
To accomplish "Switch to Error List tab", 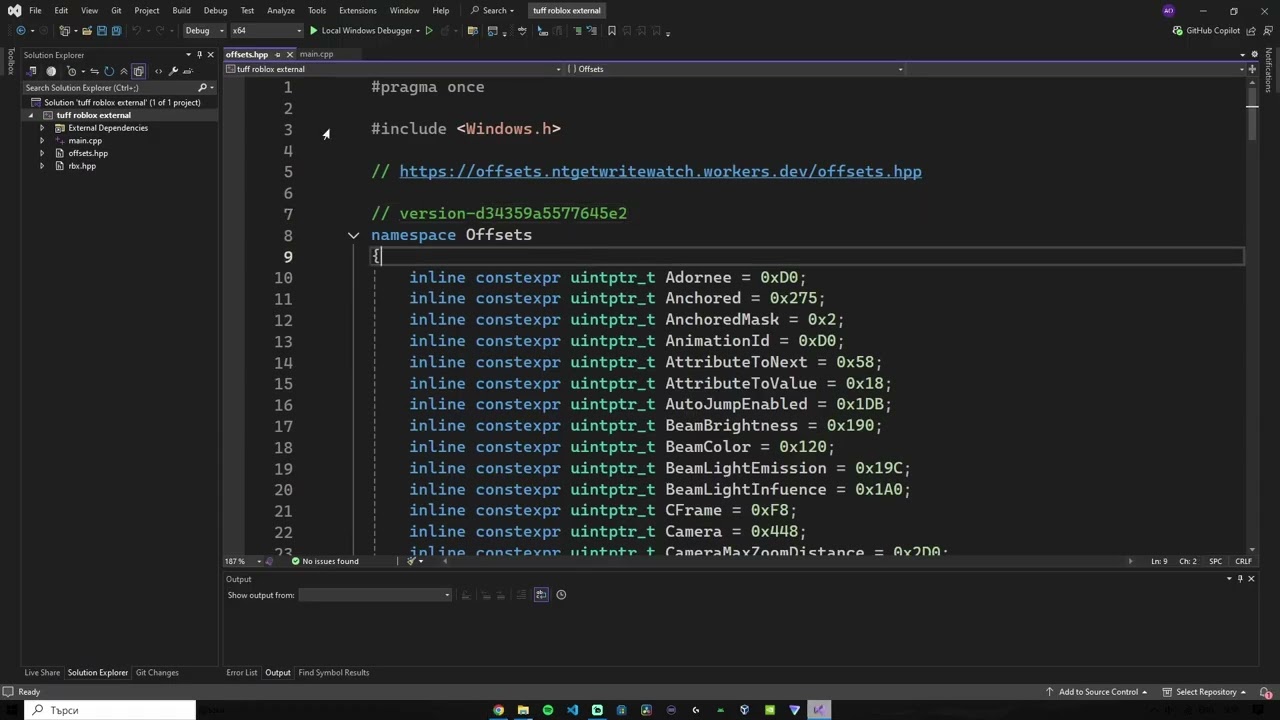I will pos(241,673).
